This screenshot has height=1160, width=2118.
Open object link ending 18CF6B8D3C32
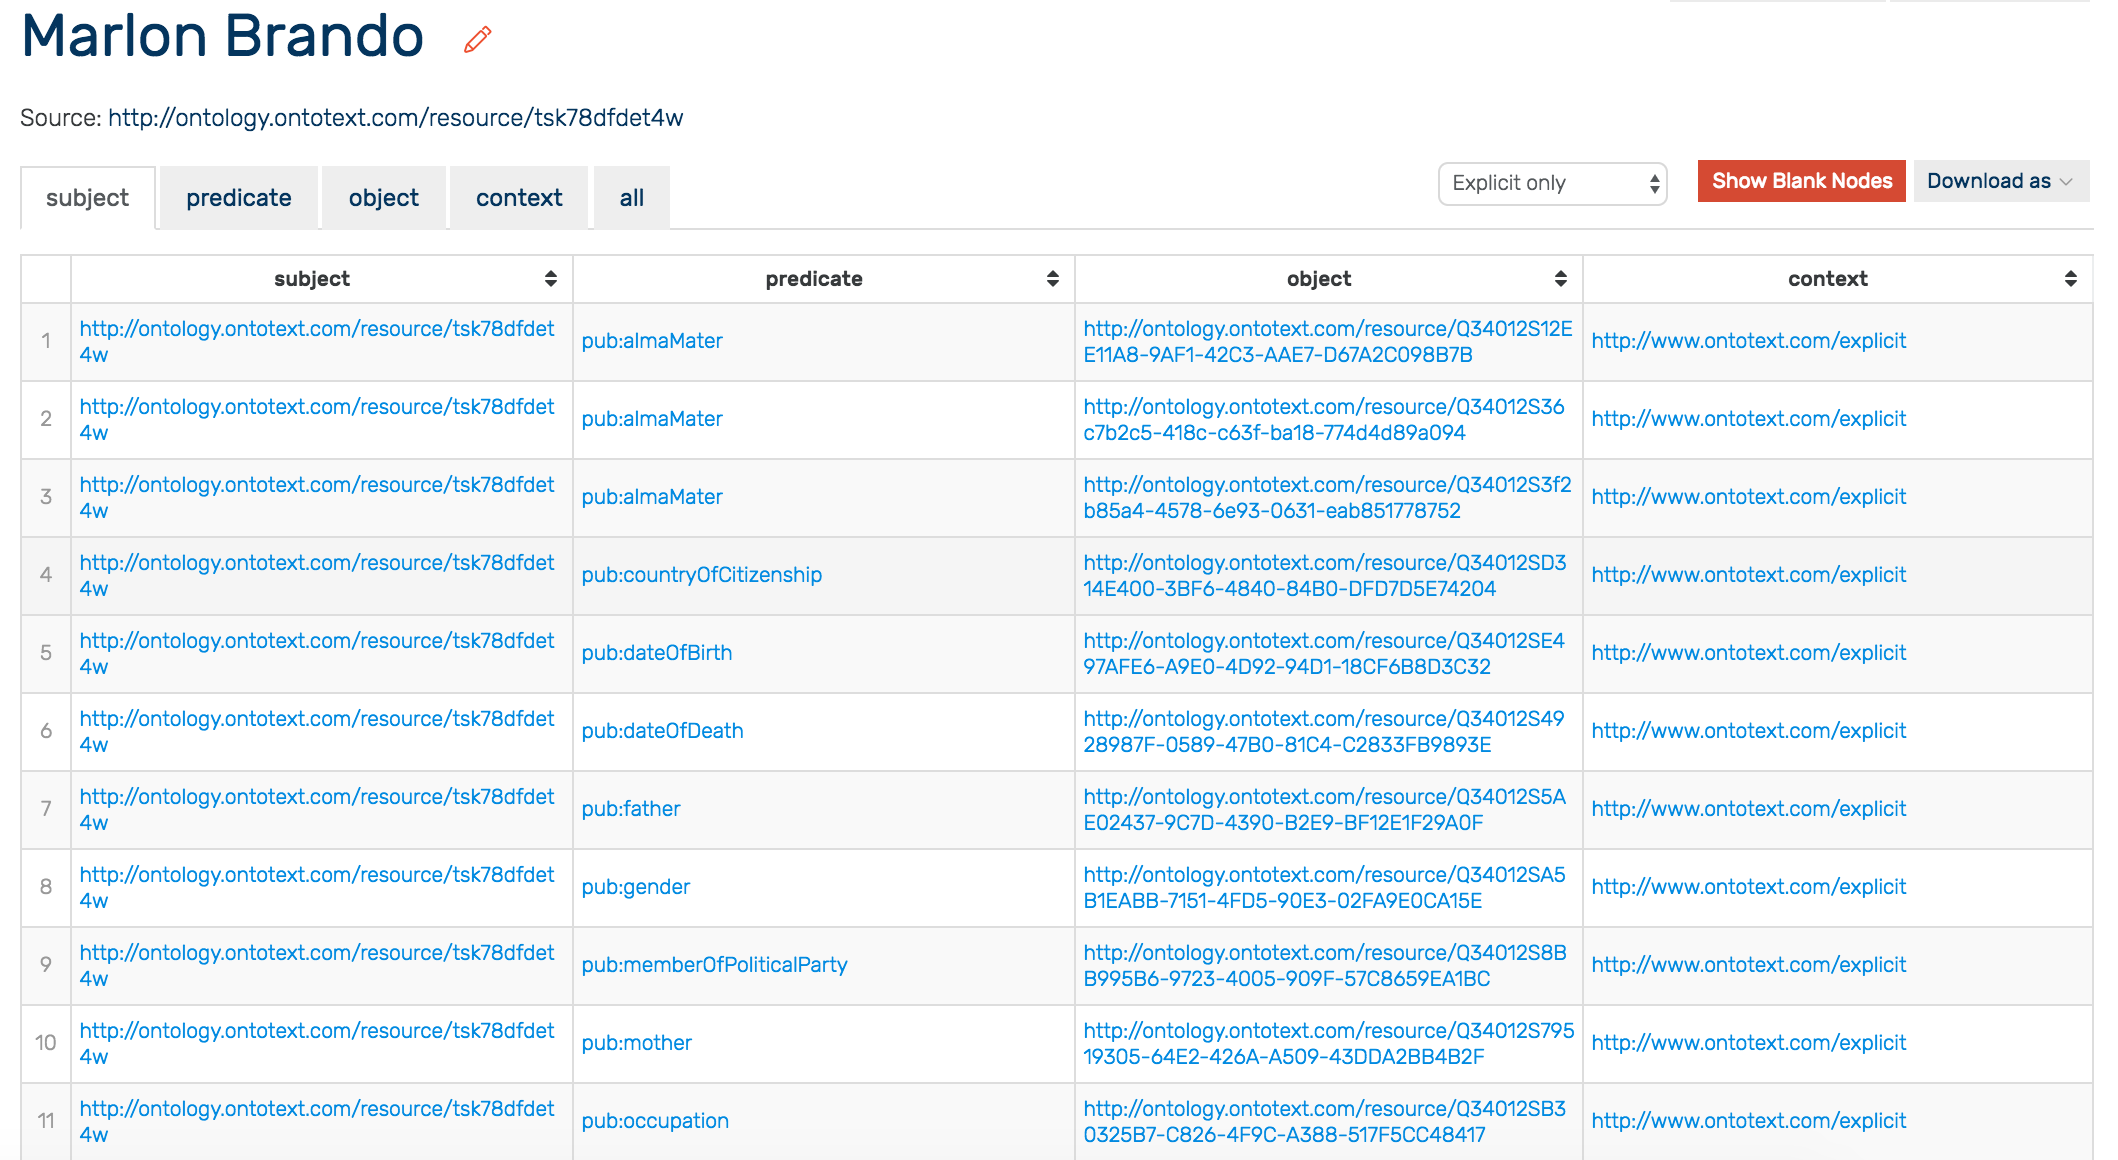pyautogui.click(x=1324, y=654)
